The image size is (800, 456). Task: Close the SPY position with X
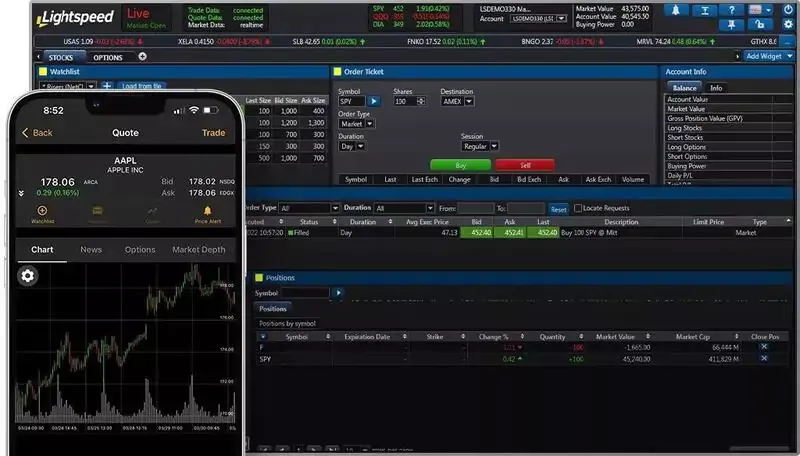[x=764, y=359]
